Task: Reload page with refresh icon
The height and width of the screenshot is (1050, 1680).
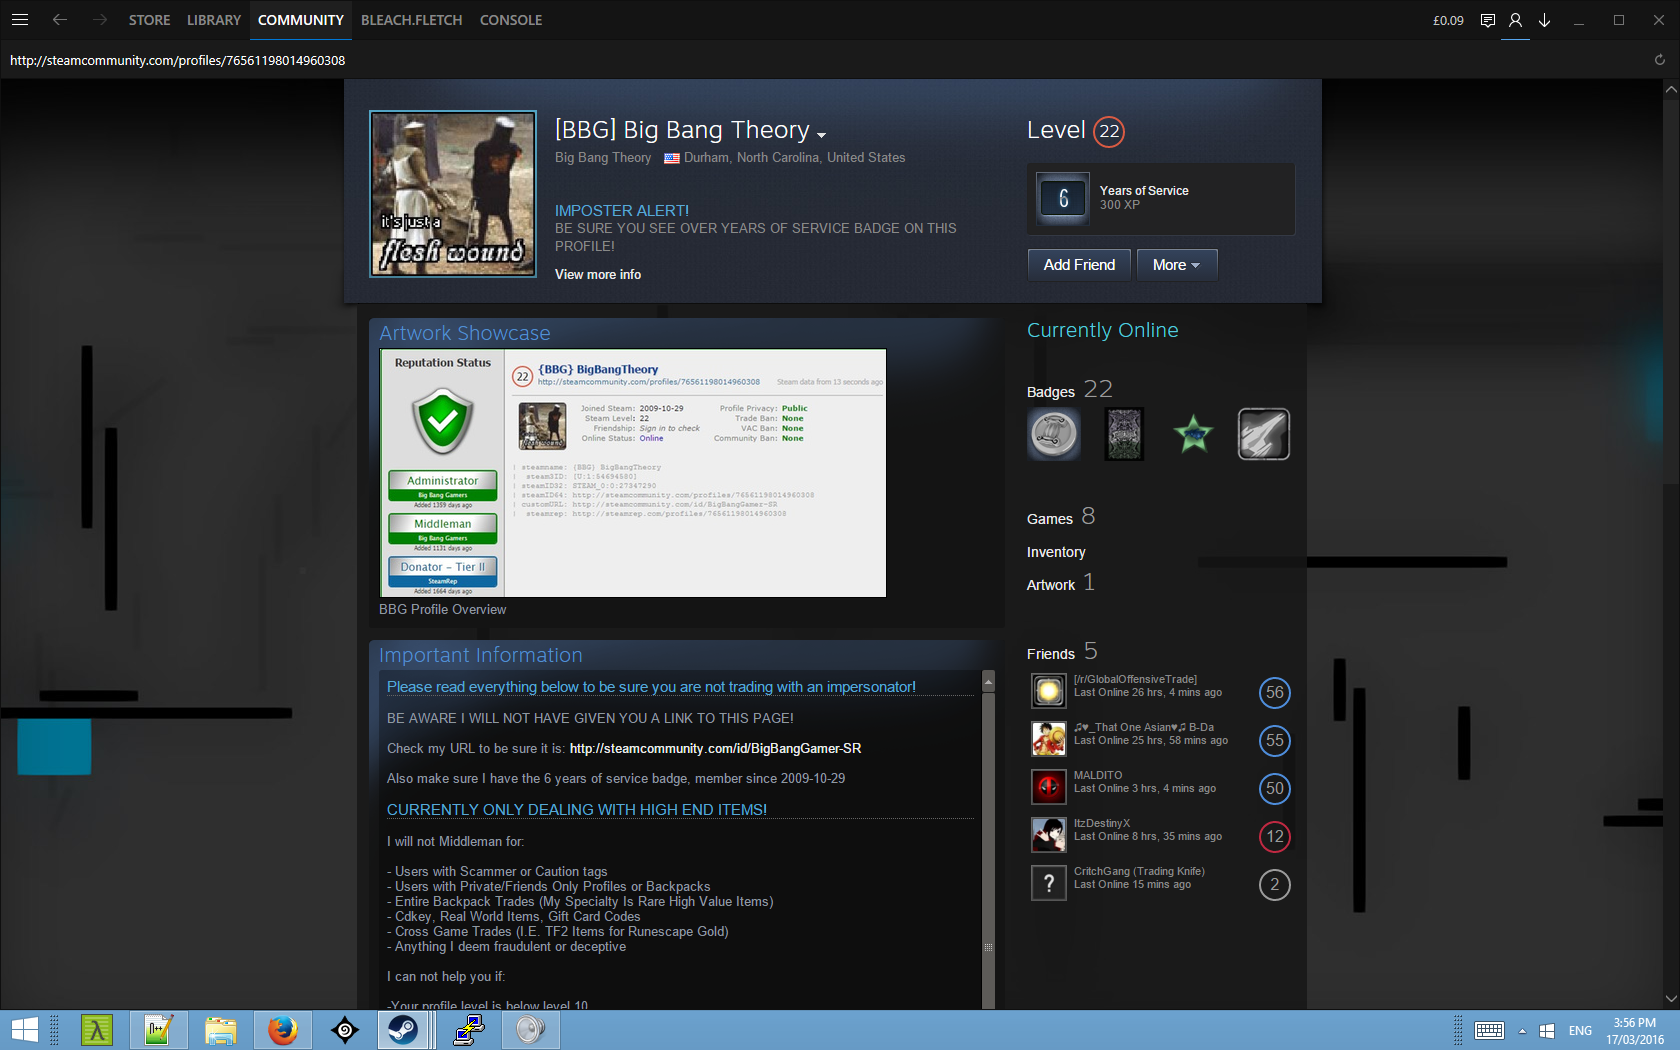Action: 1660,60
